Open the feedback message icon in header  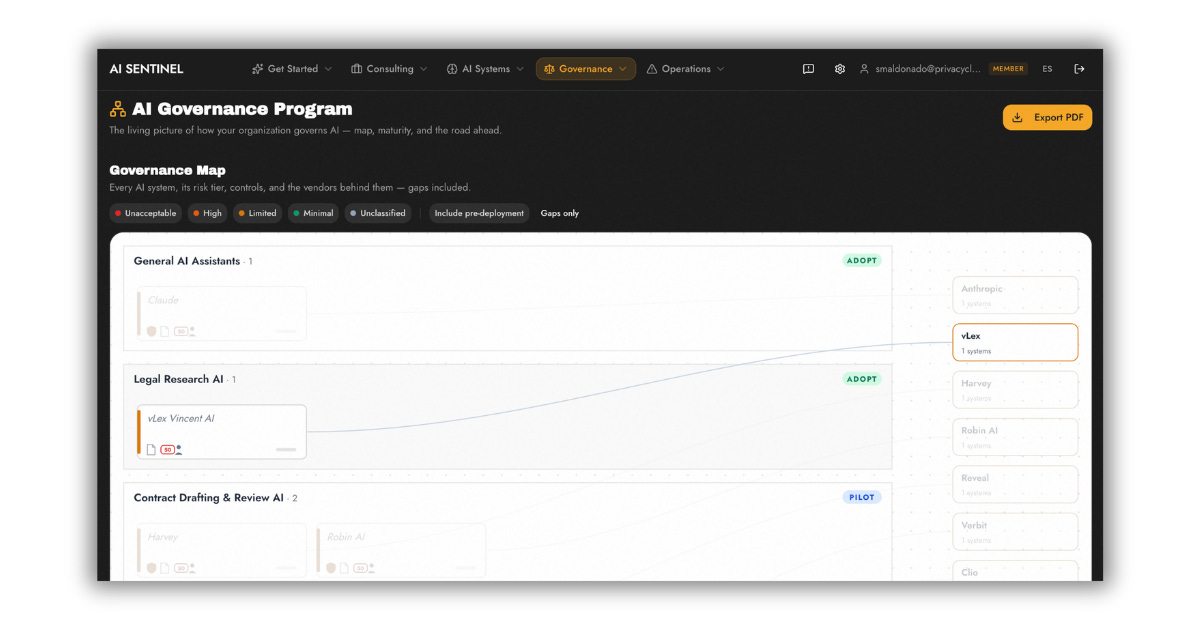(808, 69)
